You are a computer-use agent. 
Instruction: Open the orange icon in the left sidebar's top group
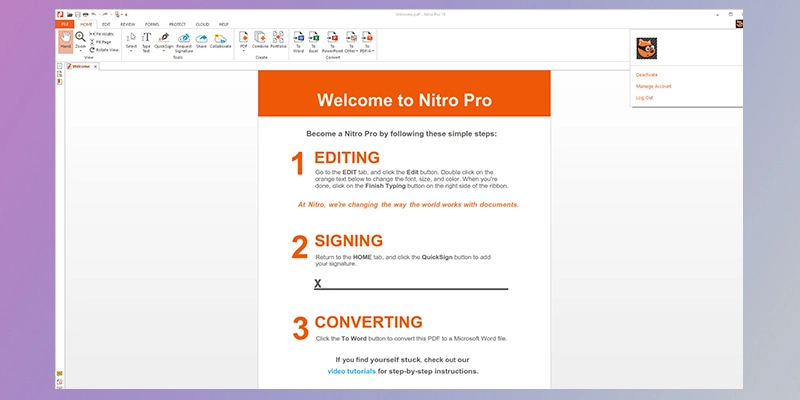[x=60, y=82]
